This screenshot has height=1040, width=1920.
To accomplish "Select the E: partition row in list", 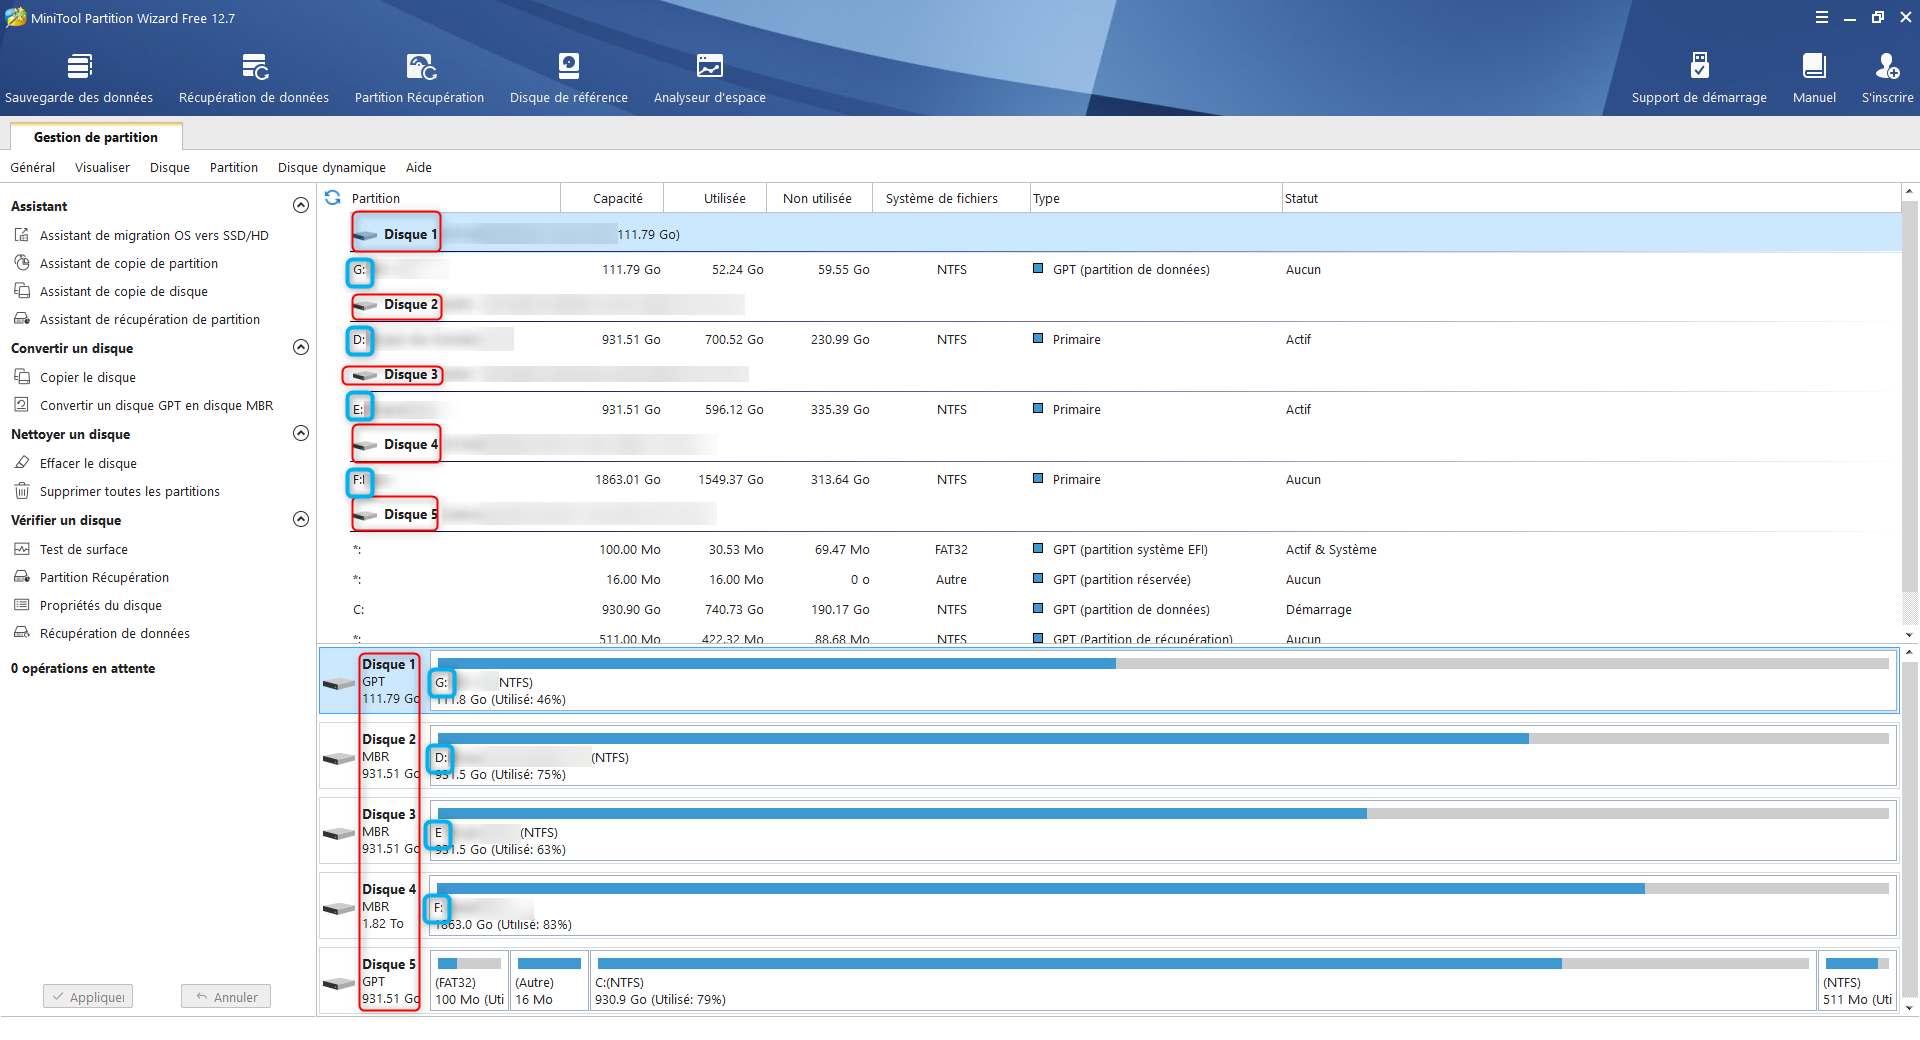I will click(x=1109, y=409).
